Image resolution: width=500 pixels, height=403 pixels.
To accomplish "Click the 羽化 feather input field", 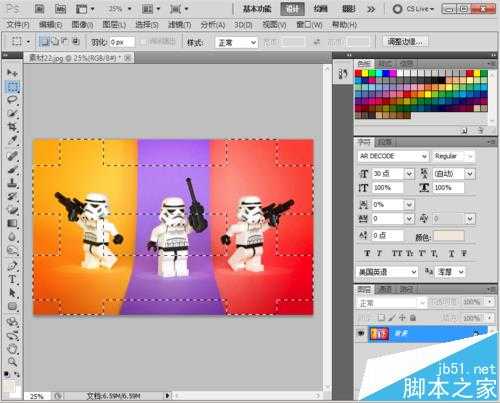I will pos(122,42).
